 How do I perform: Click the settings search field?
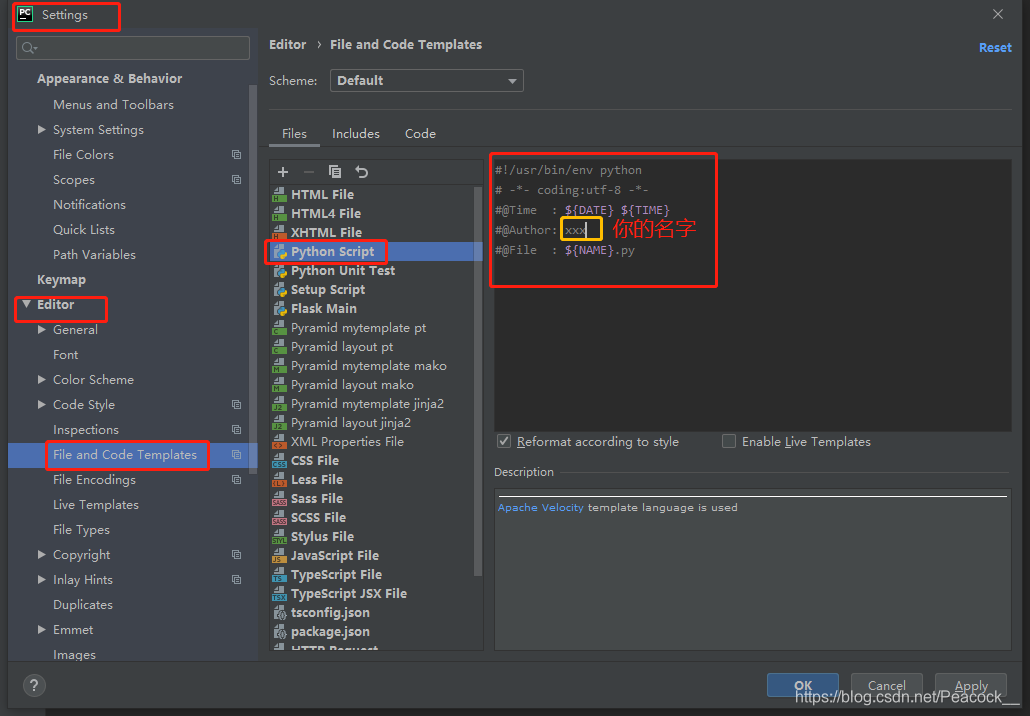pyautogui.click(x=133, y=48)
